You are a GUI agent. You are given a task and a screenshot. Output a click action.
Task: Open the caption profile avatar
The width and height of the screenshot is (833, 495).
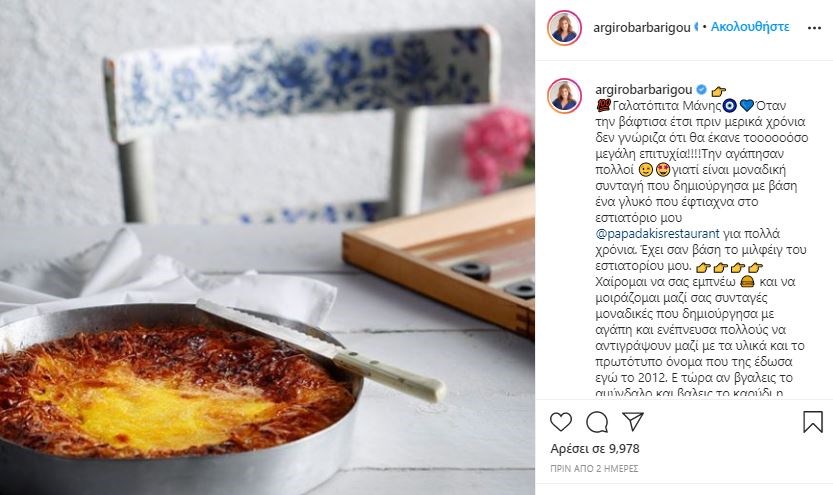pos(564,96)
